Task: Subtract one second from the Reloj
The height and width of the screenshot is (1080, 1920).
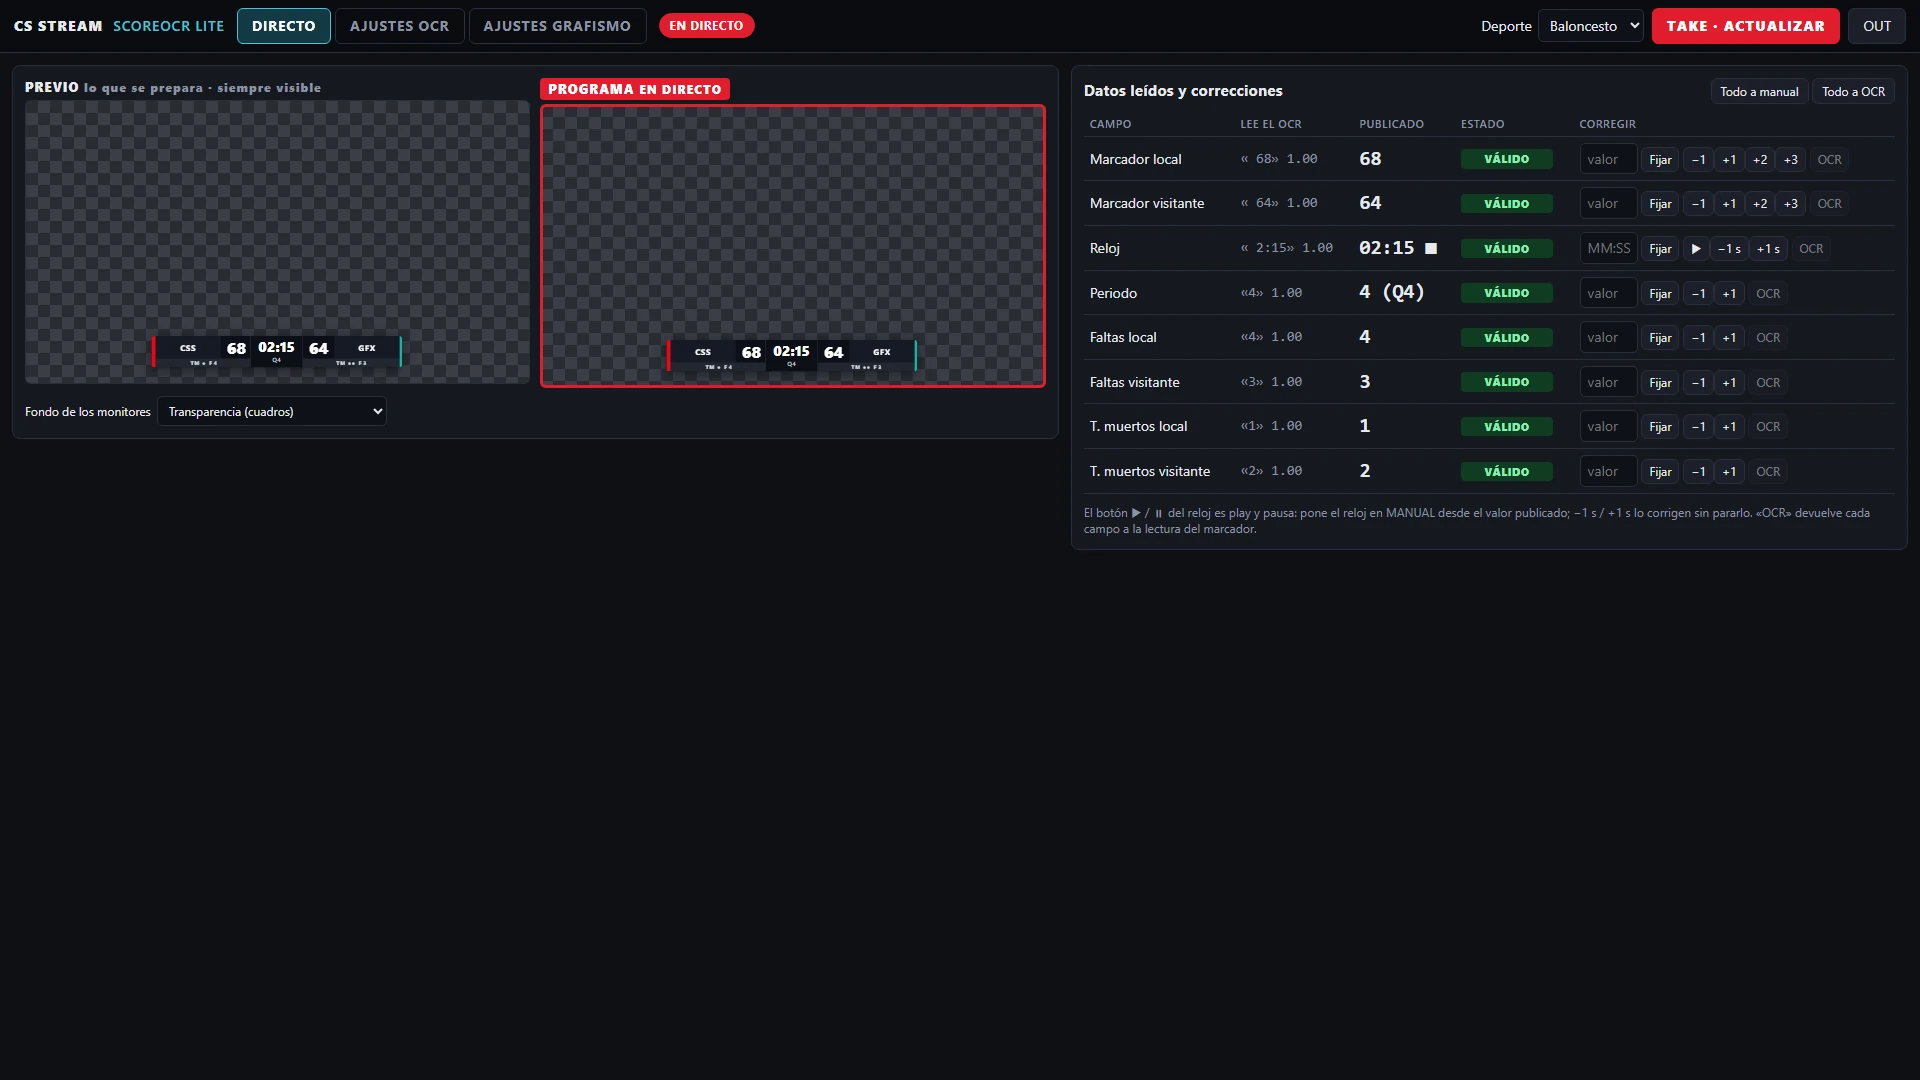Action: [x=1729, y=249]
